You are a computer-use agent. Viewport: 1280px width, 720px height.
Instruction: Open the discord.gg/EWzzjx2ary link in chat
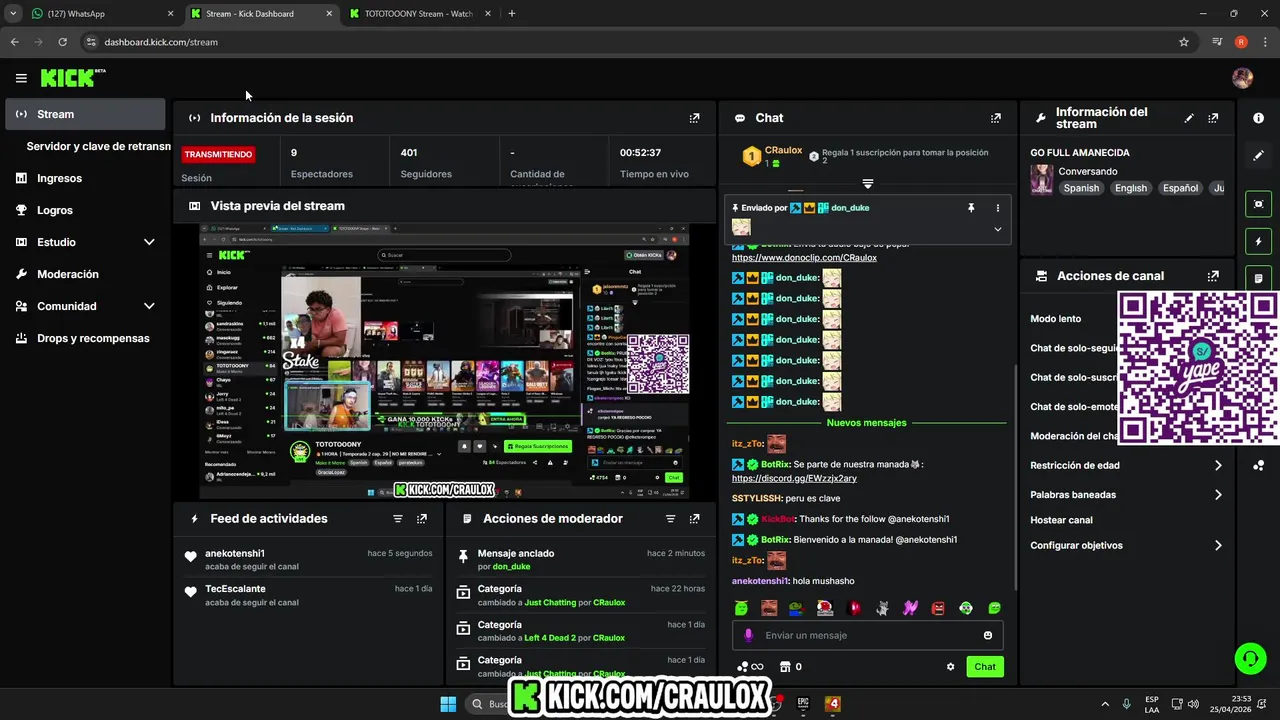point(794,478)
